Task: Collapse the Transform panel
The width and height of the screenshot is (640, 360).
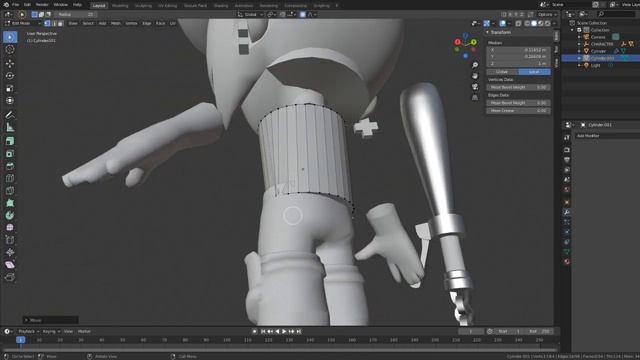Action: pos(487,32)
